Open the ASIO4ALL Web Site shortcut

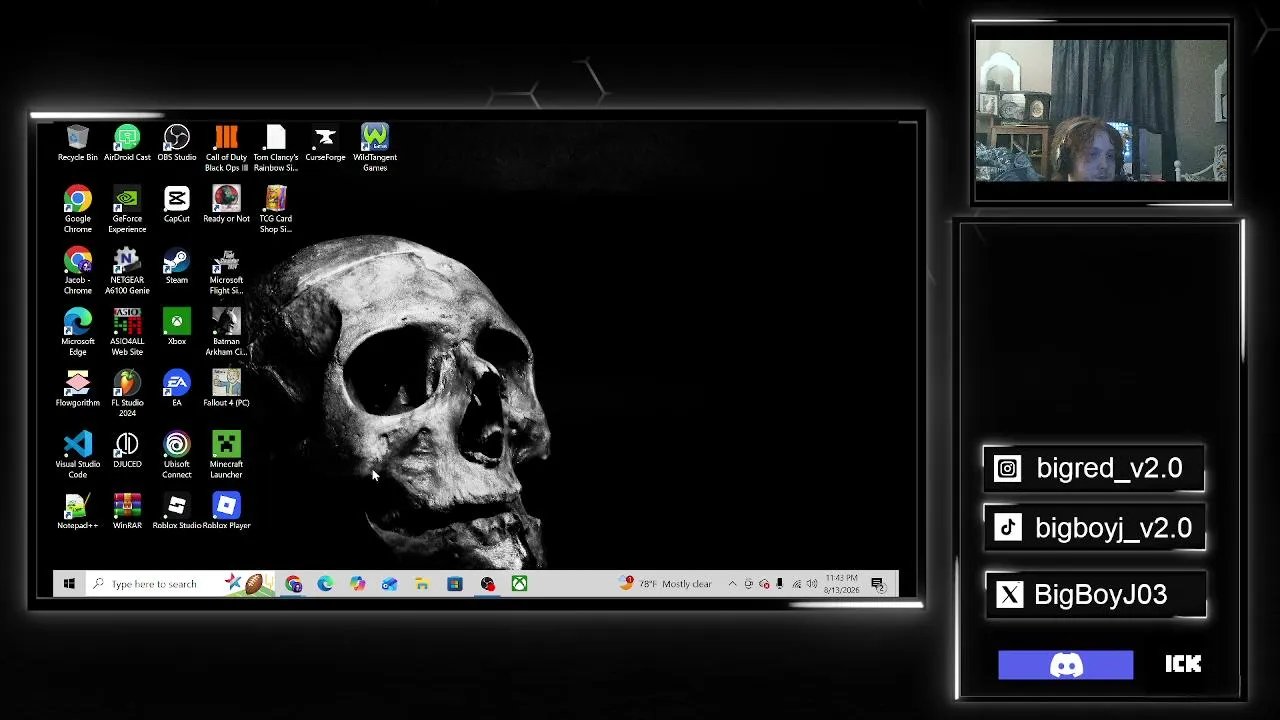[x=127, y=332]
